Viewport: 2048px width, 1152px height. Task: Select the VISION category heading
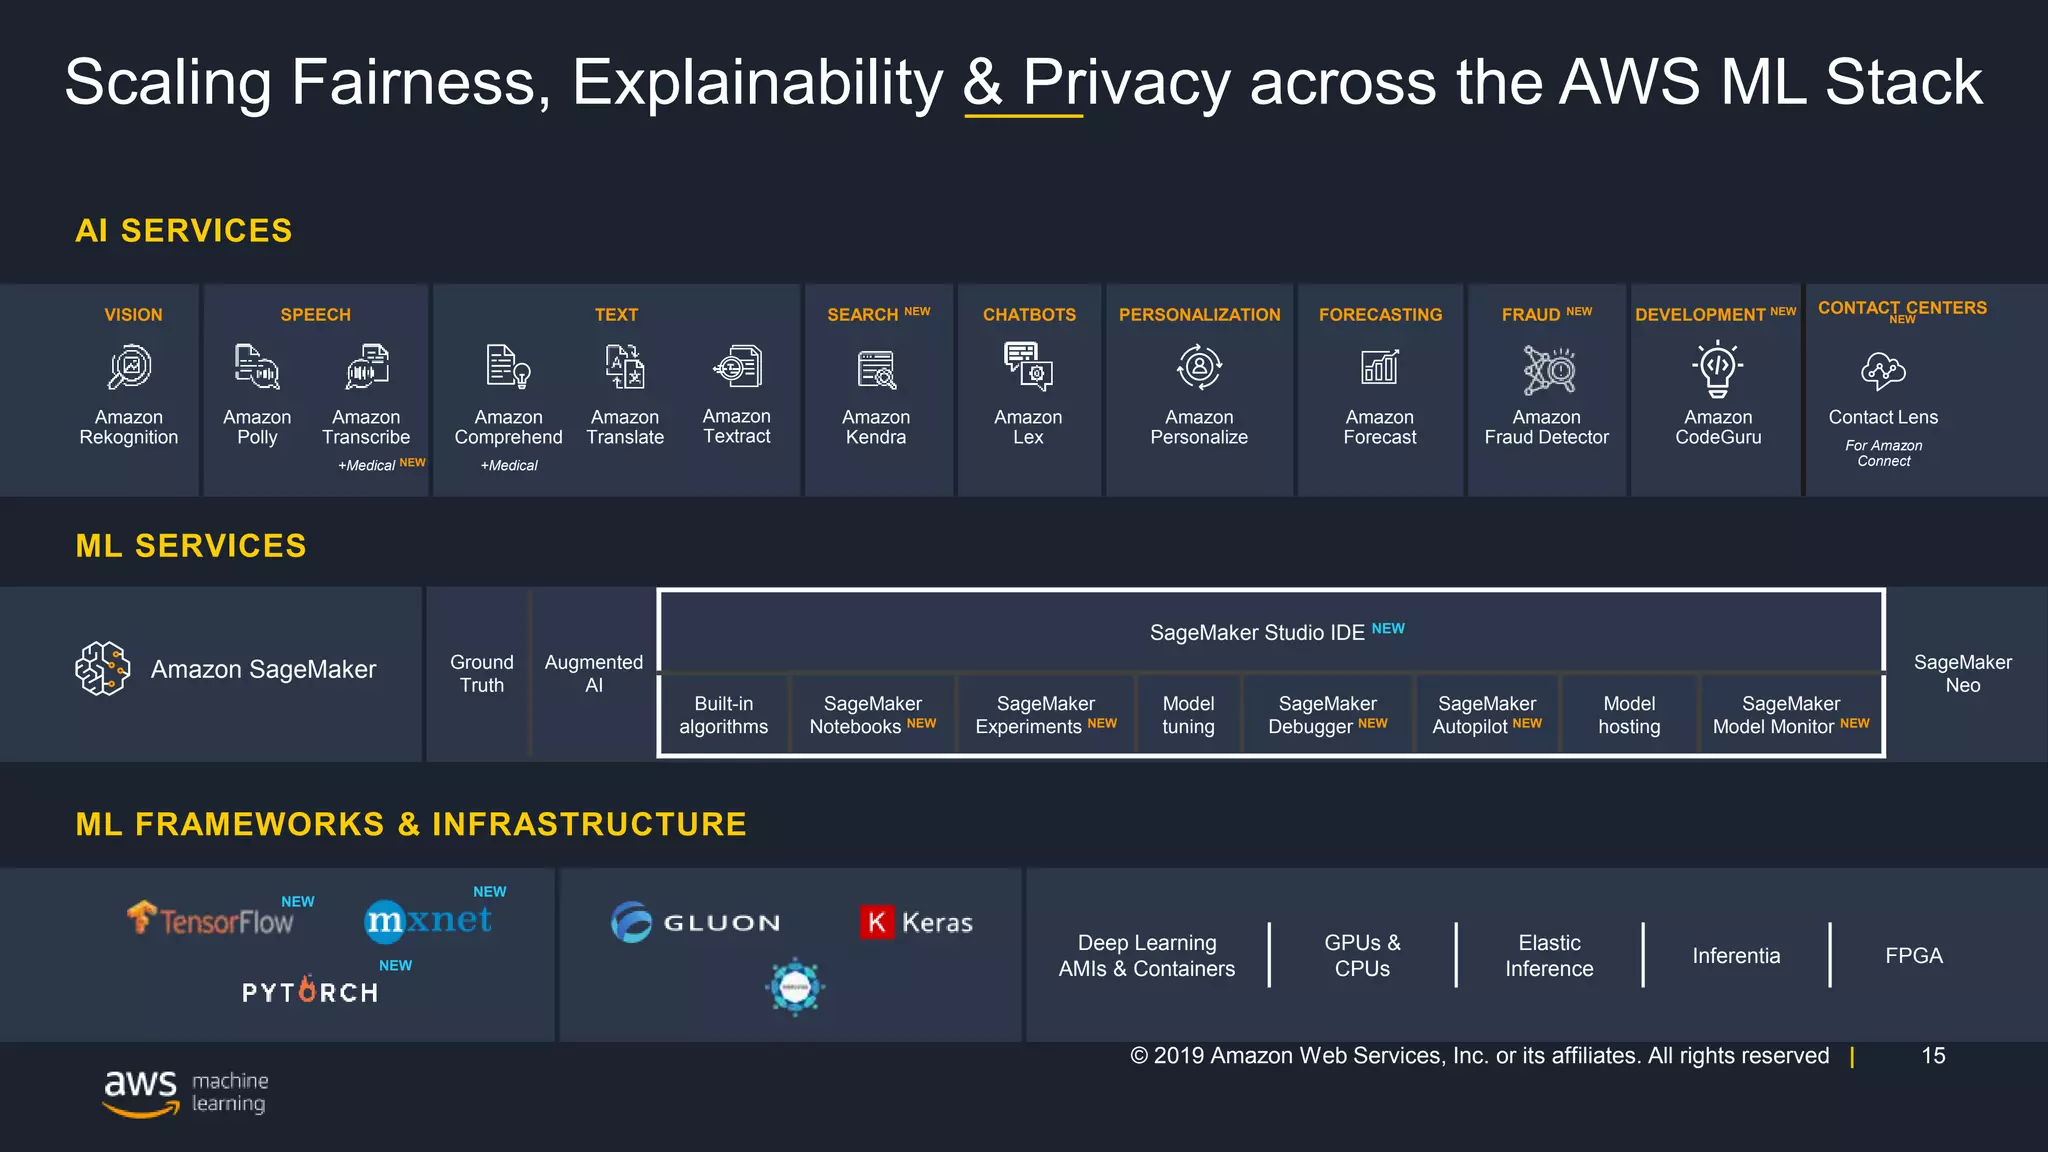tap(133, 315)
